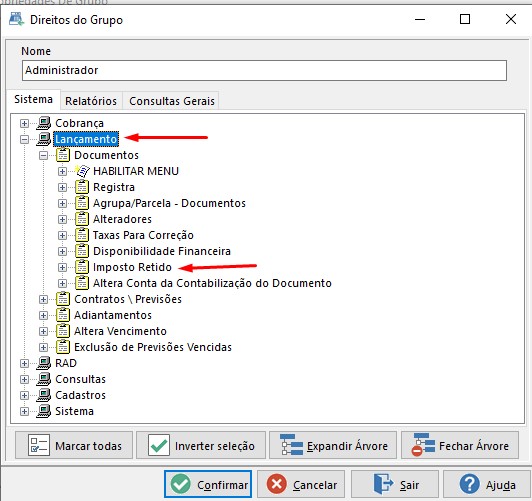Click icon beside Altera Conta da Contabilização

[82, 283]
